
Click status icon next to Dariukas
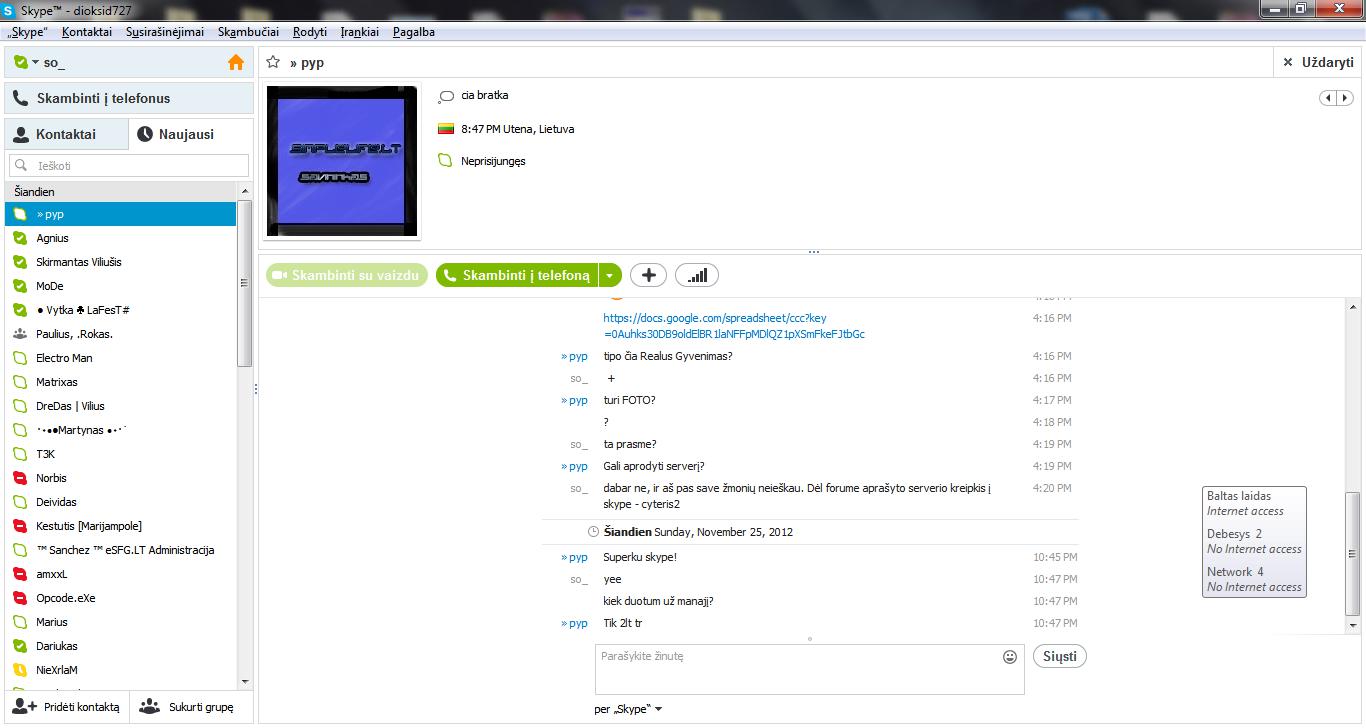20,646
